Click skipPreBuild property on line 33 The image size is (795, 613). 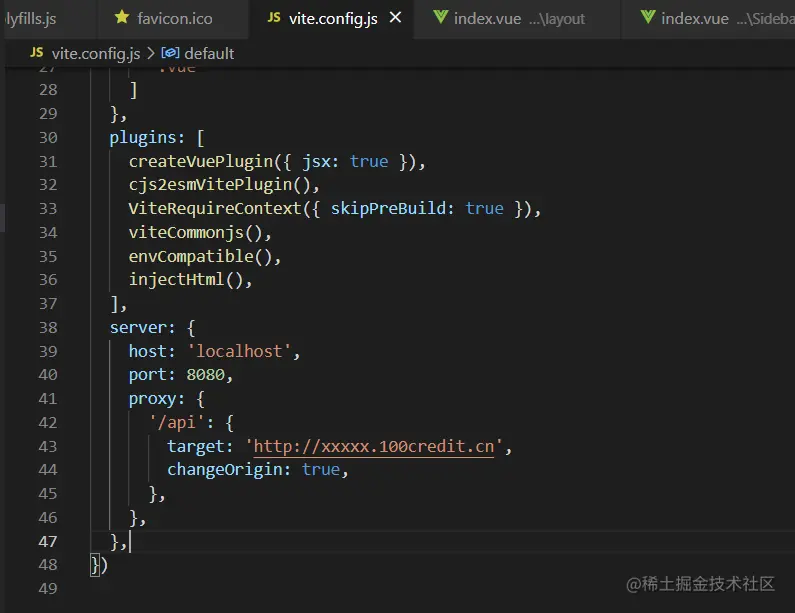click(x=388, y=208)
